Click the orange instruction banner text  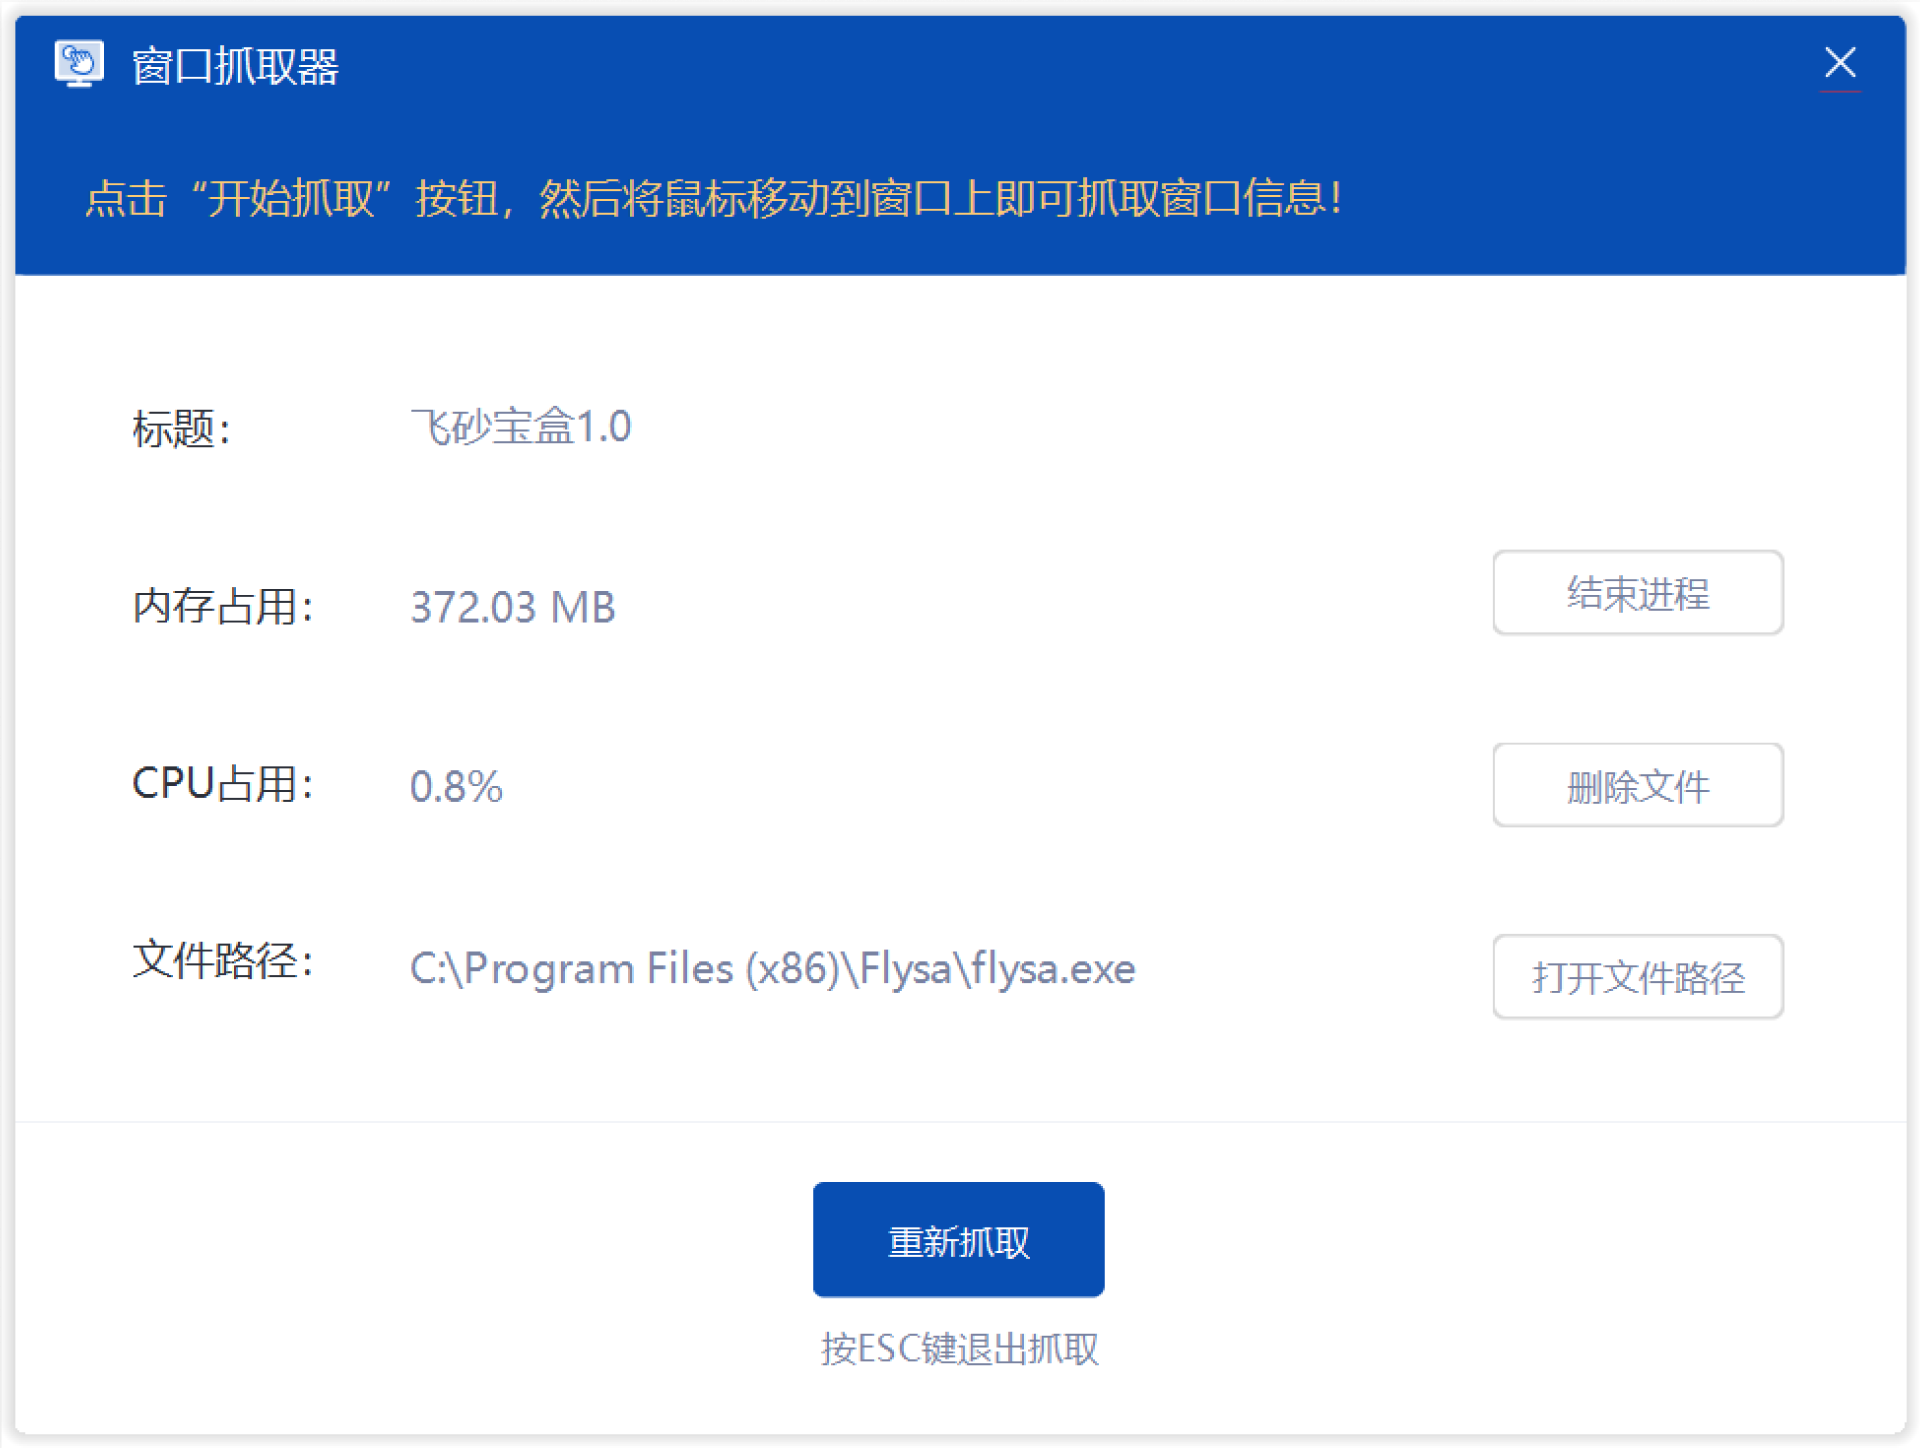tap(713, 198)
